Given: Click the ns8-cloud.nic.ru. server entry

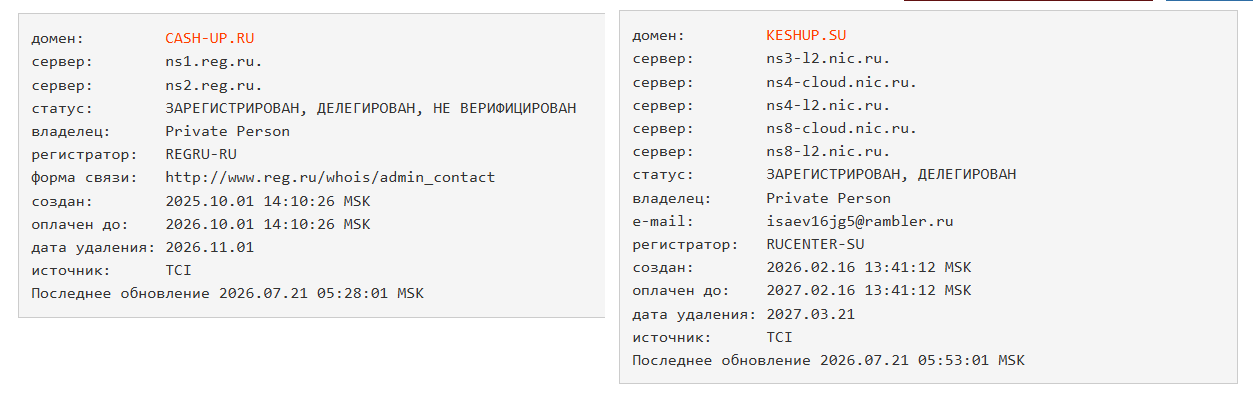Looking at the screenshot, I should (x=841, y=128).
